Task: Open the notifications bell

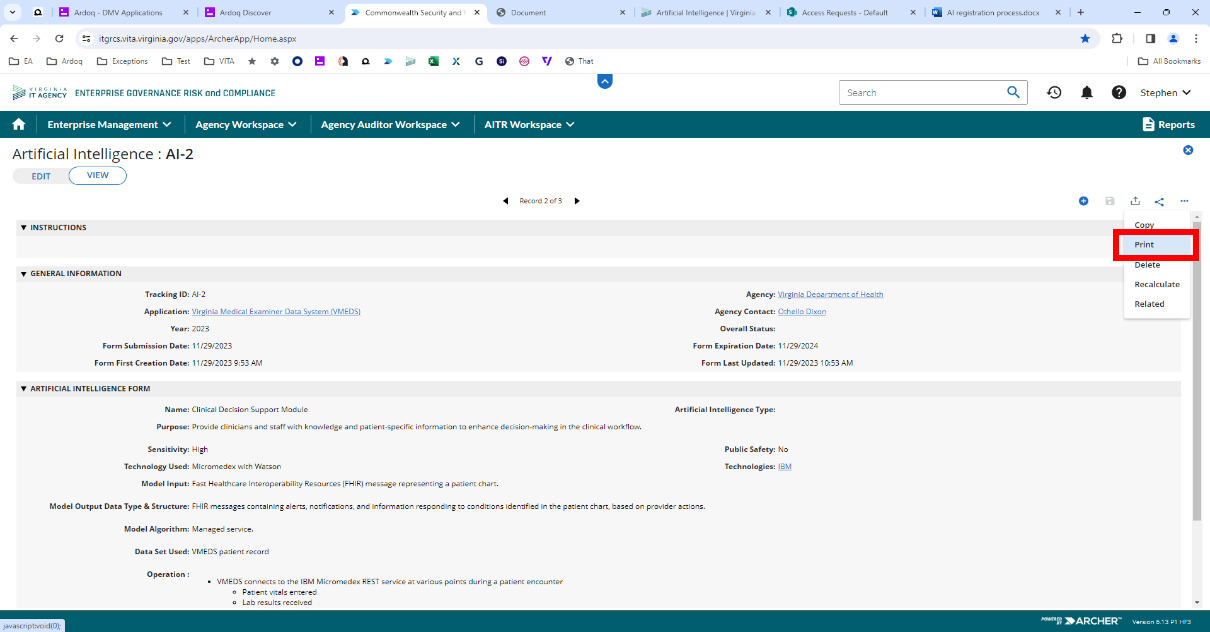Action: [1087, 93]
